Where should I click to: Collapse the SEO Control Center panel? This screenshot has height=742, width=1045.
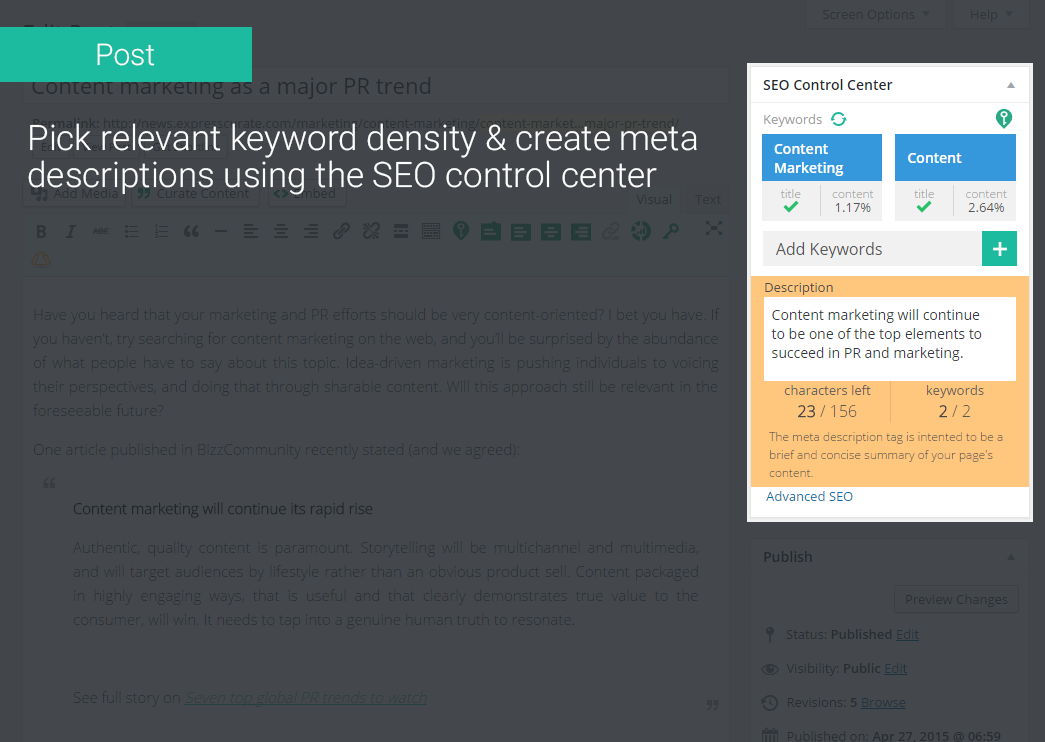[x=1011, y=85]
